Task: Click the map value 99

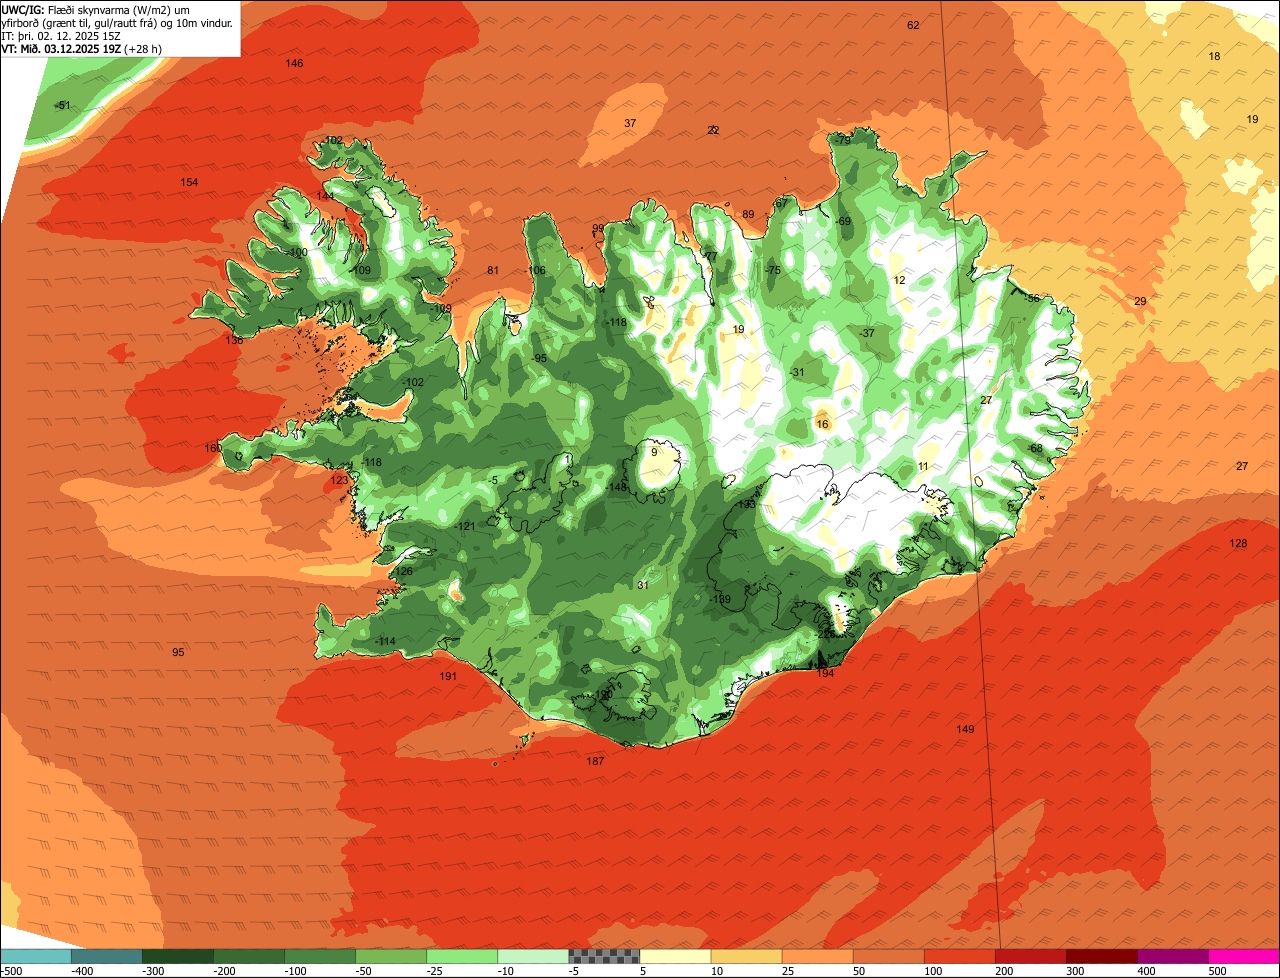Action: click(x=598, y=229)
